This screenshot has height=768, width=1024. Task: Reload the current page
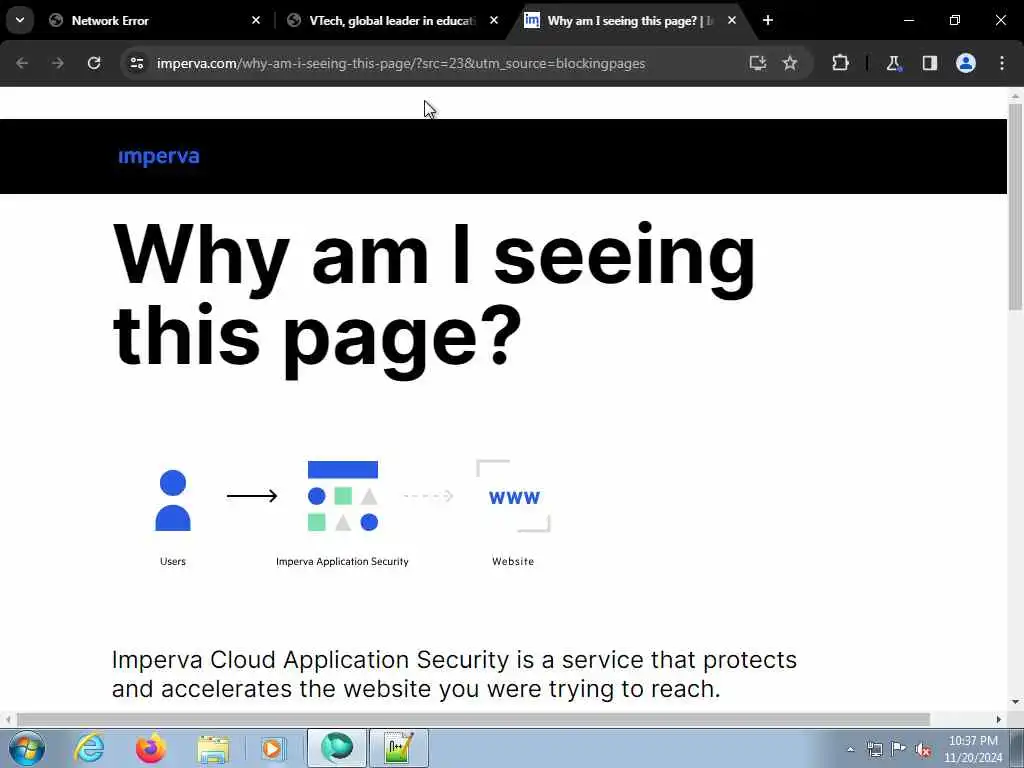pyautogui.click(x=94, y=63)
